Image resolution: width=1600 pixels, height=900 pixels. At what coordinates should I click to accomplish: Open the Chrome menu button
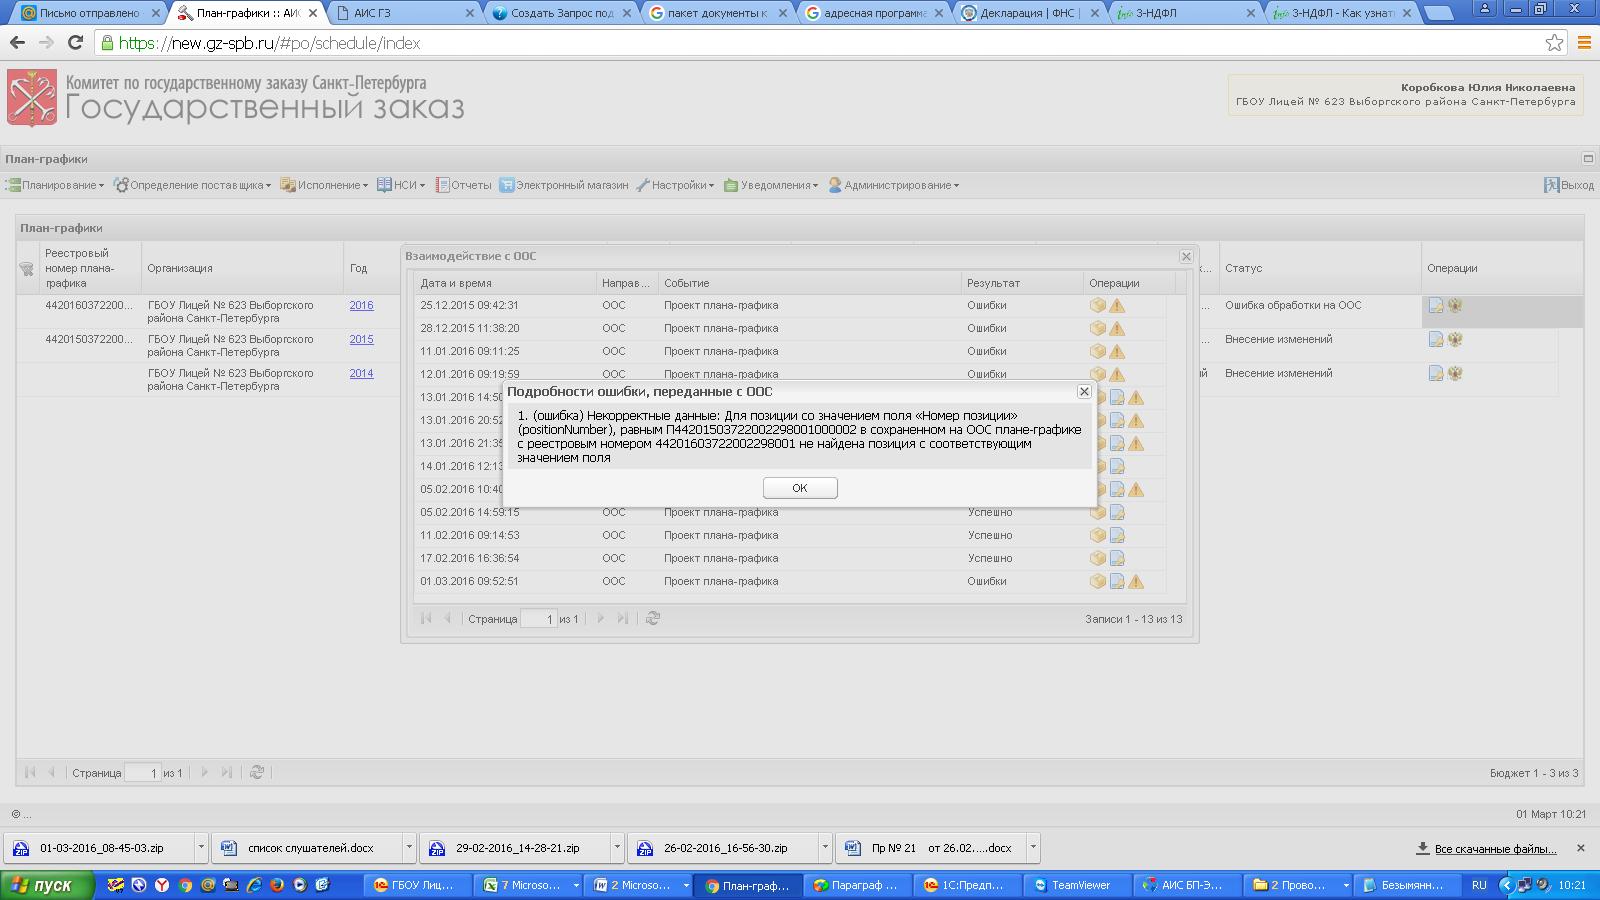(x=1583, y=43)
